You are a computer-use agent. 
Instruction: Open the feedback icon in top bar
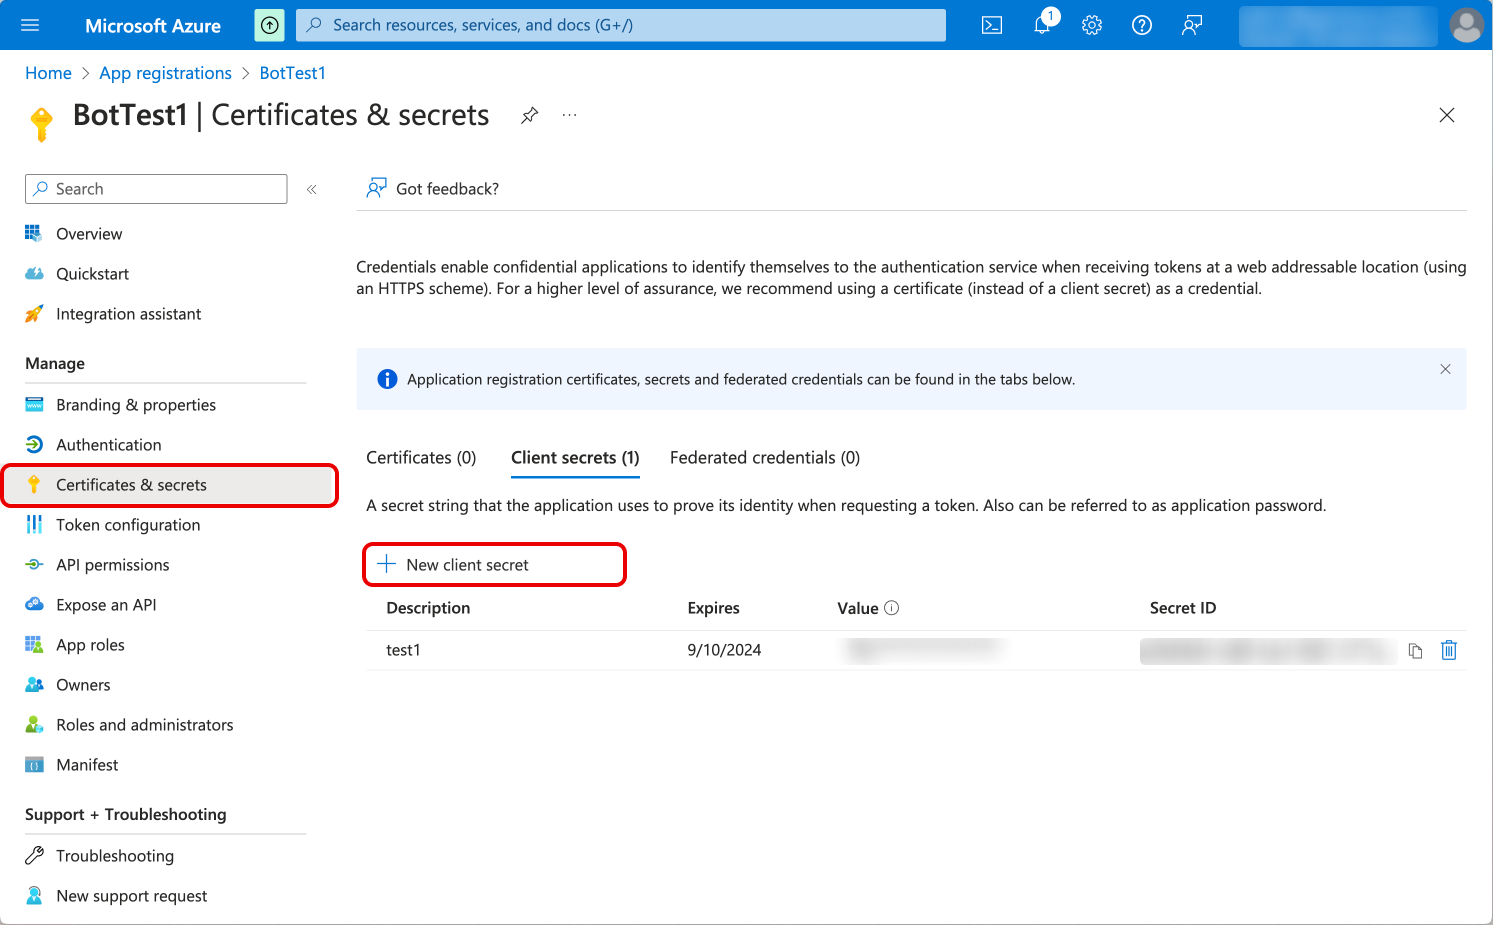click(x=1192, y=25)
